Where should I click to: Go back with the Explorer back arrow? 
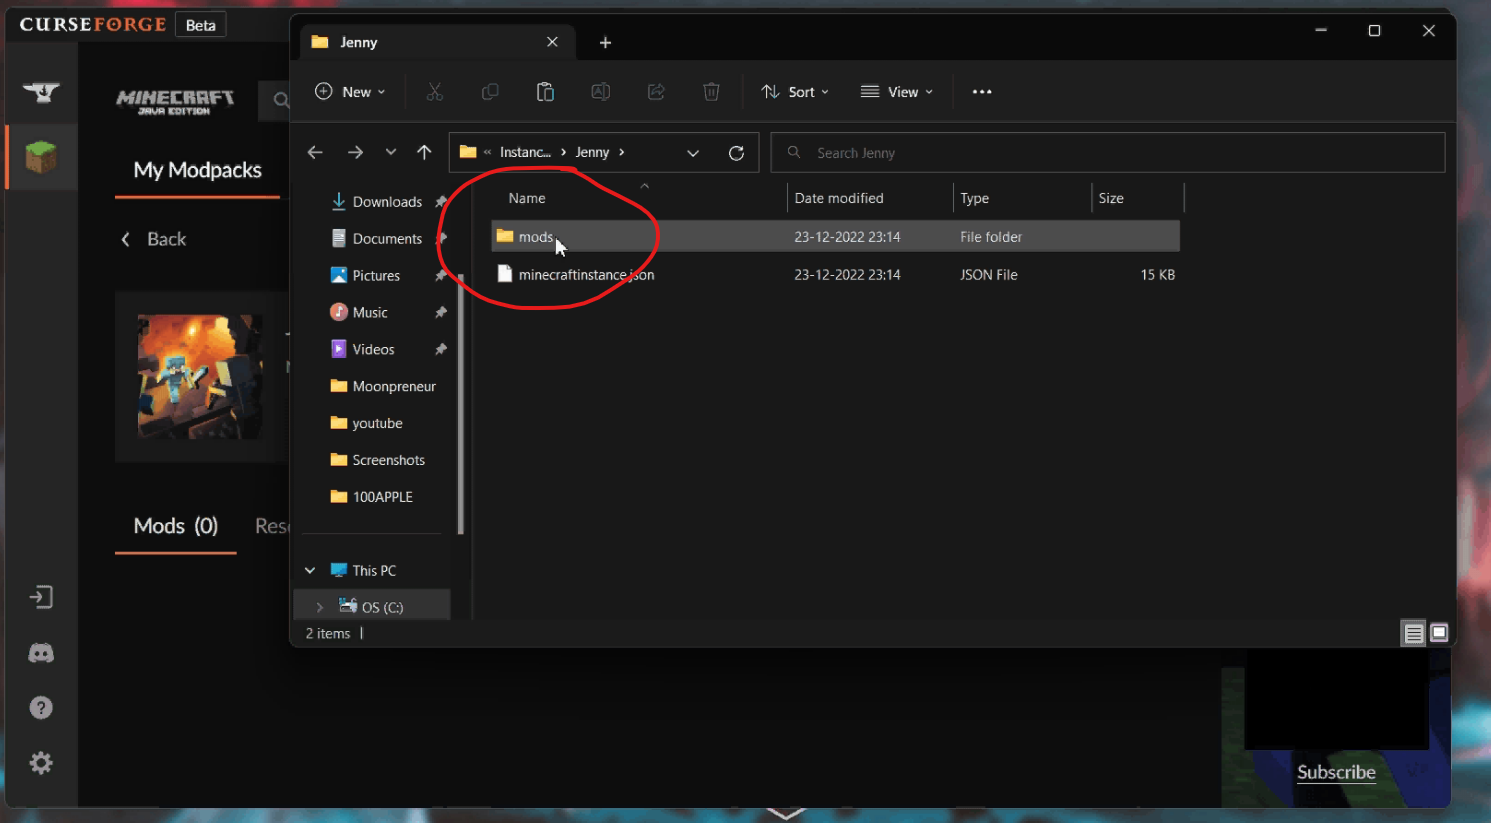coord(315,152)
